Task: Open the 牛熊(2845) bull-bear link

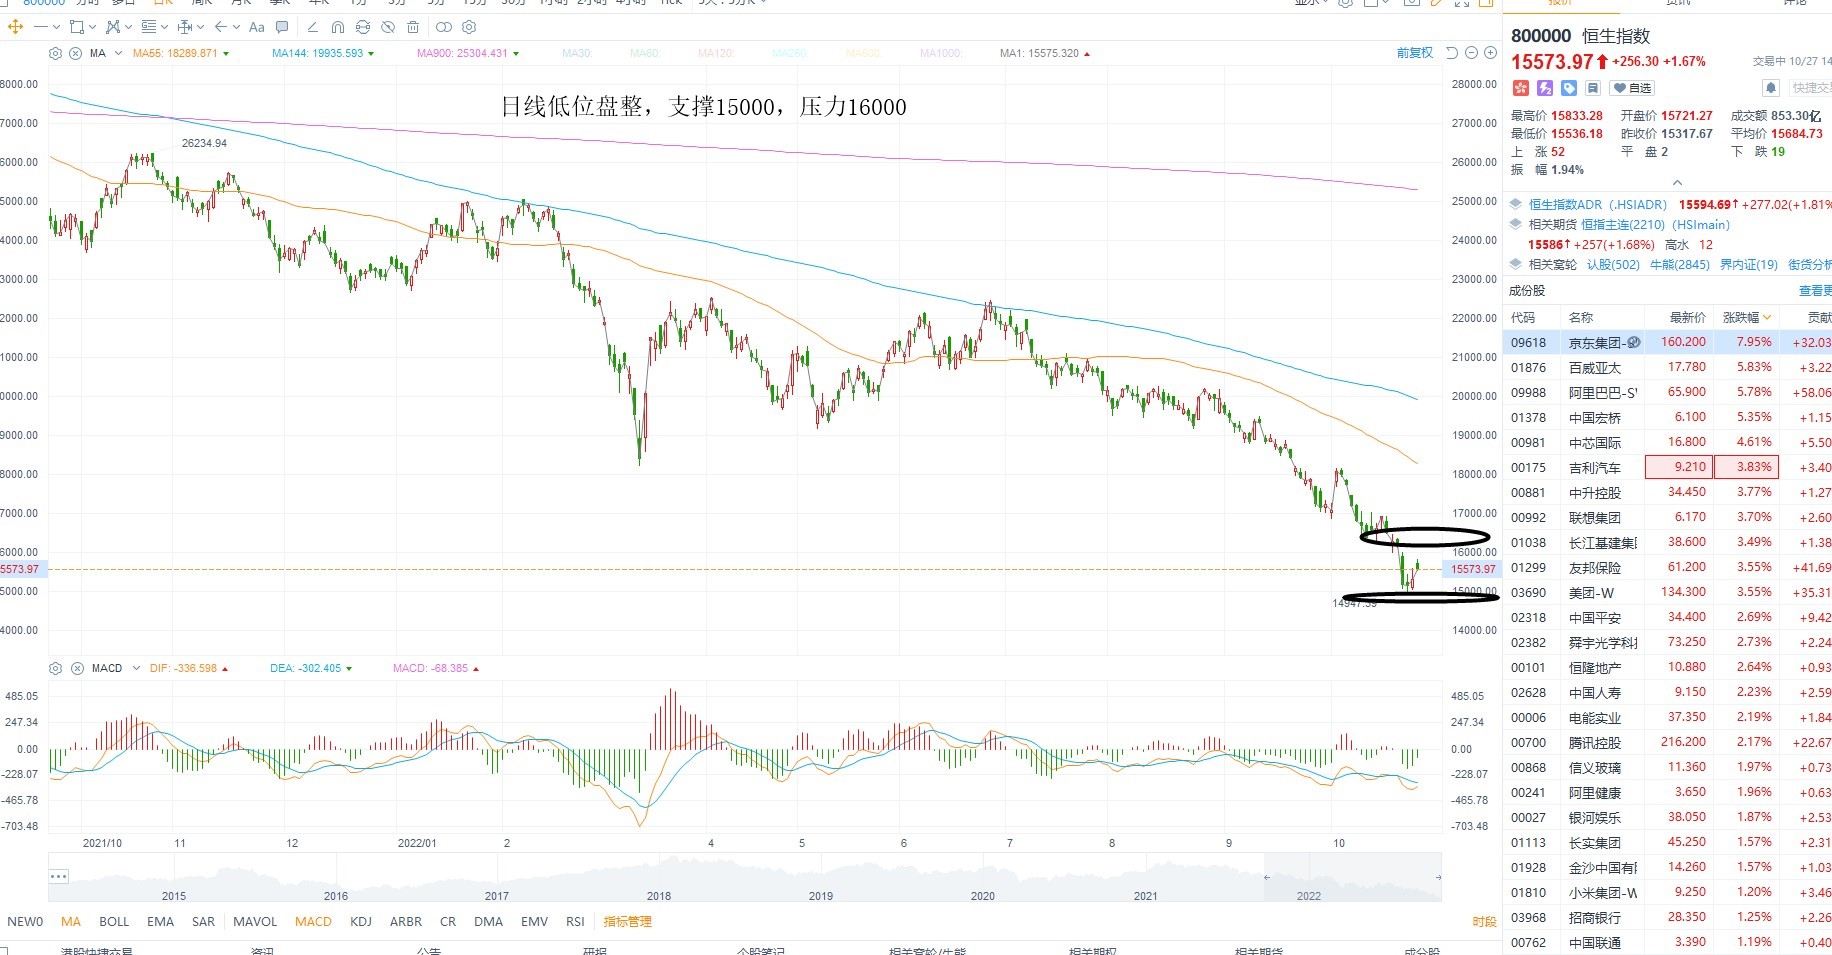Action: coord(1680,265)
